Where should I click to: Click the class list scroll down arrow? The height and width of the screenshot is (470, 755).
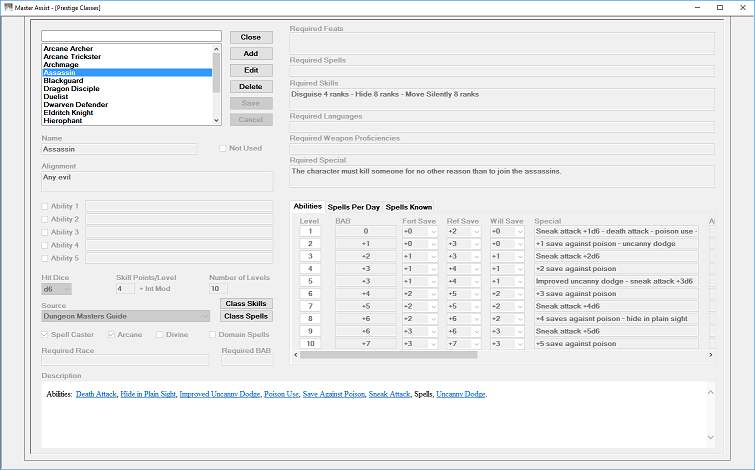click(x=216, y=120)
